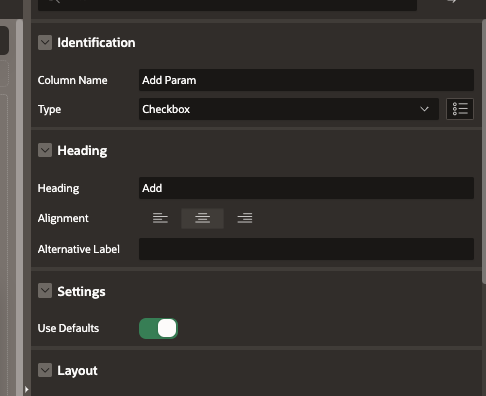The width and height of the screenshot is (486, 396).
Task: Collapse the Identification section
Action: pos(45,43)
